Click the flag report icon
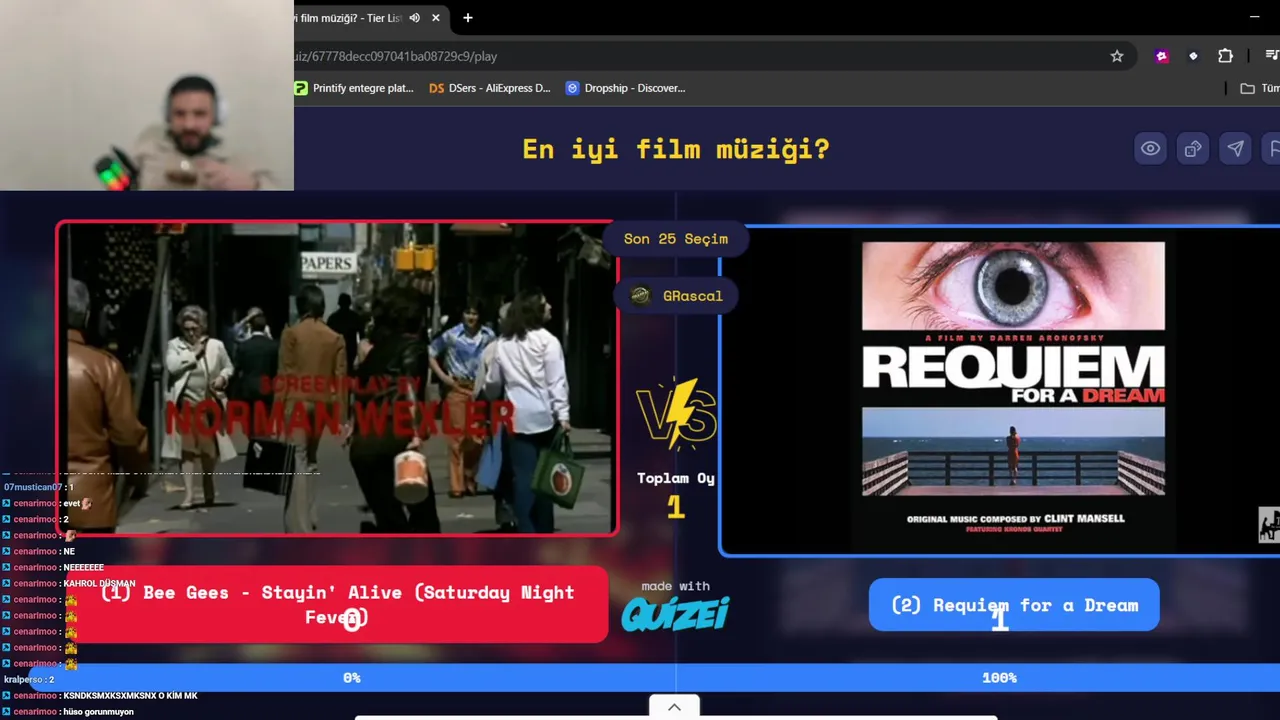 coord(1273,149)
